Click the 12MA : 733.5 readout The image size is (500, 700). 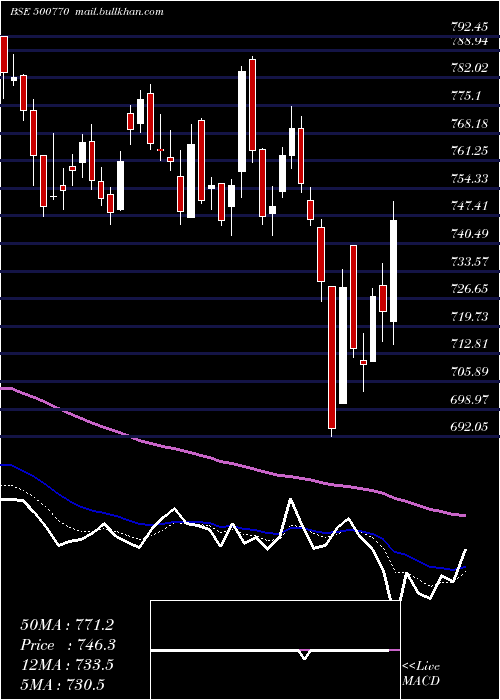67,664
